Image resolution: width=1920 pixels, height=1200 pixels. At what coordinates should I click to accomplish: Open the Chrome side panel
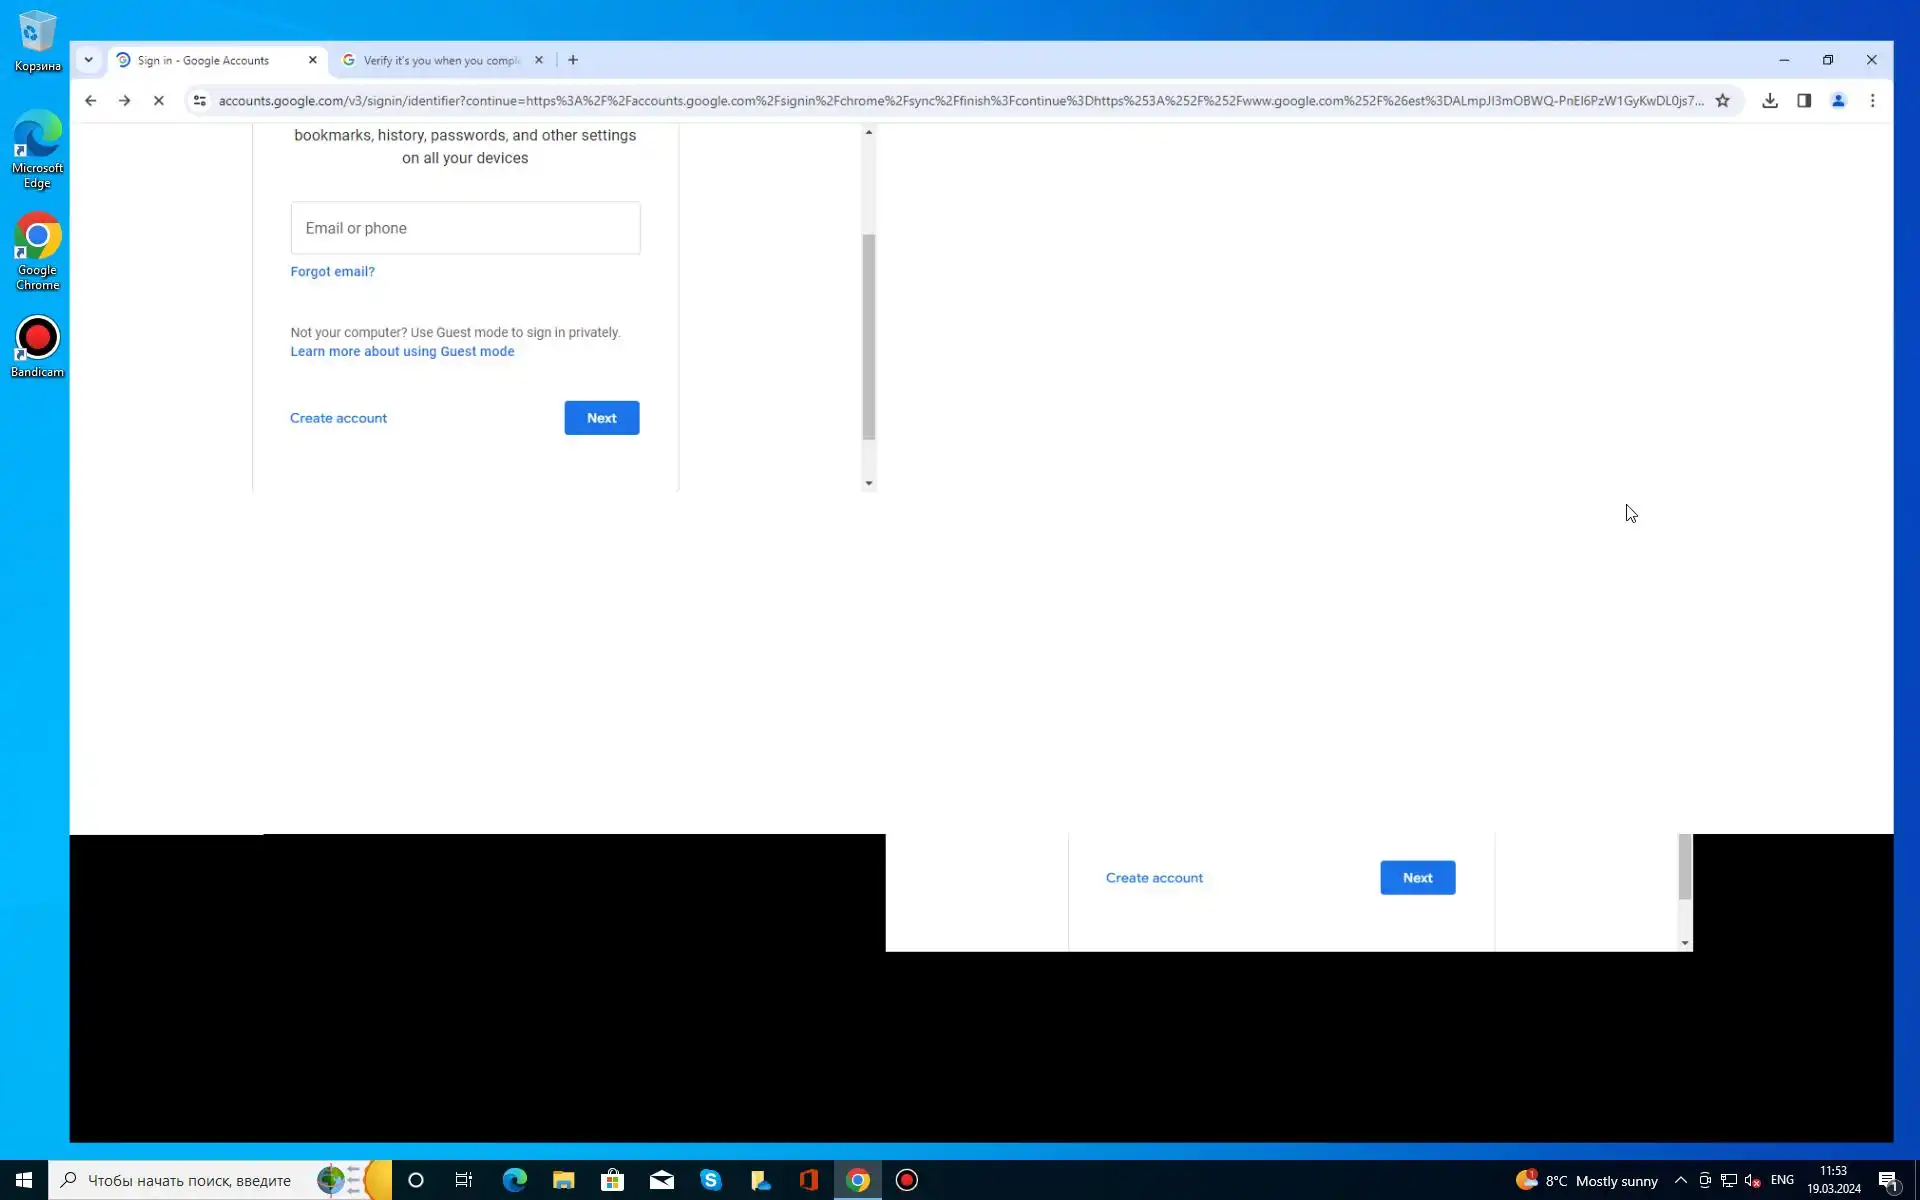[x=1804, y=101]
